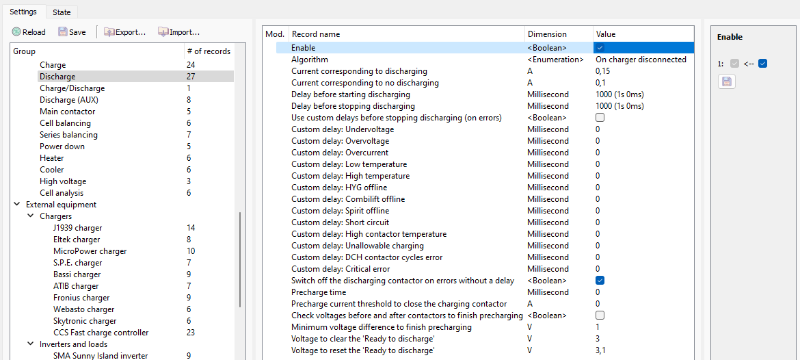Select the High voltage group

click(x=63, y=181)
